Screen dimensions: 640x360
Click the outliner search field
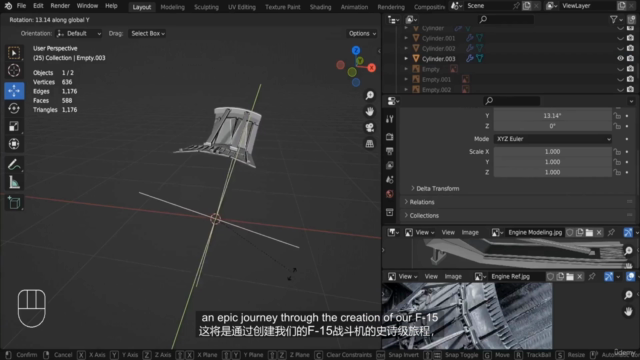tap(506, 20)
